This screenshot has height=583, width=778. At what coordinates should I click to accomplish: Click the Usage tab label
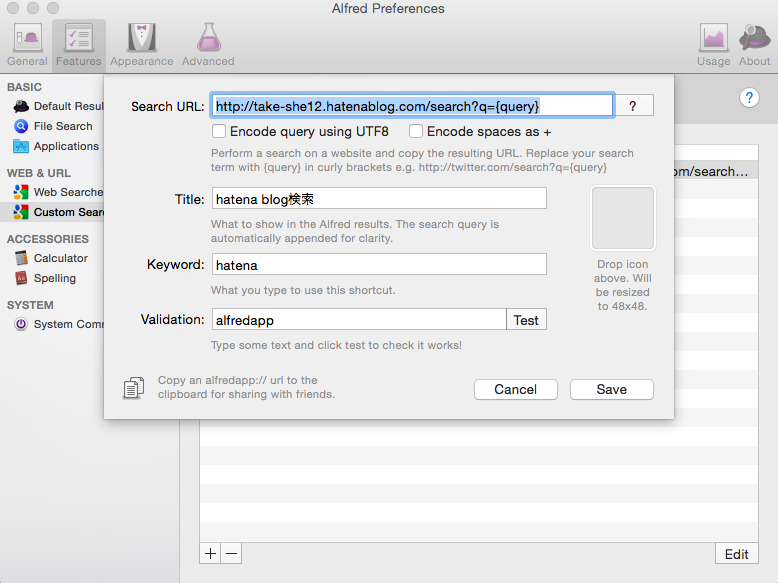(713, 61)
